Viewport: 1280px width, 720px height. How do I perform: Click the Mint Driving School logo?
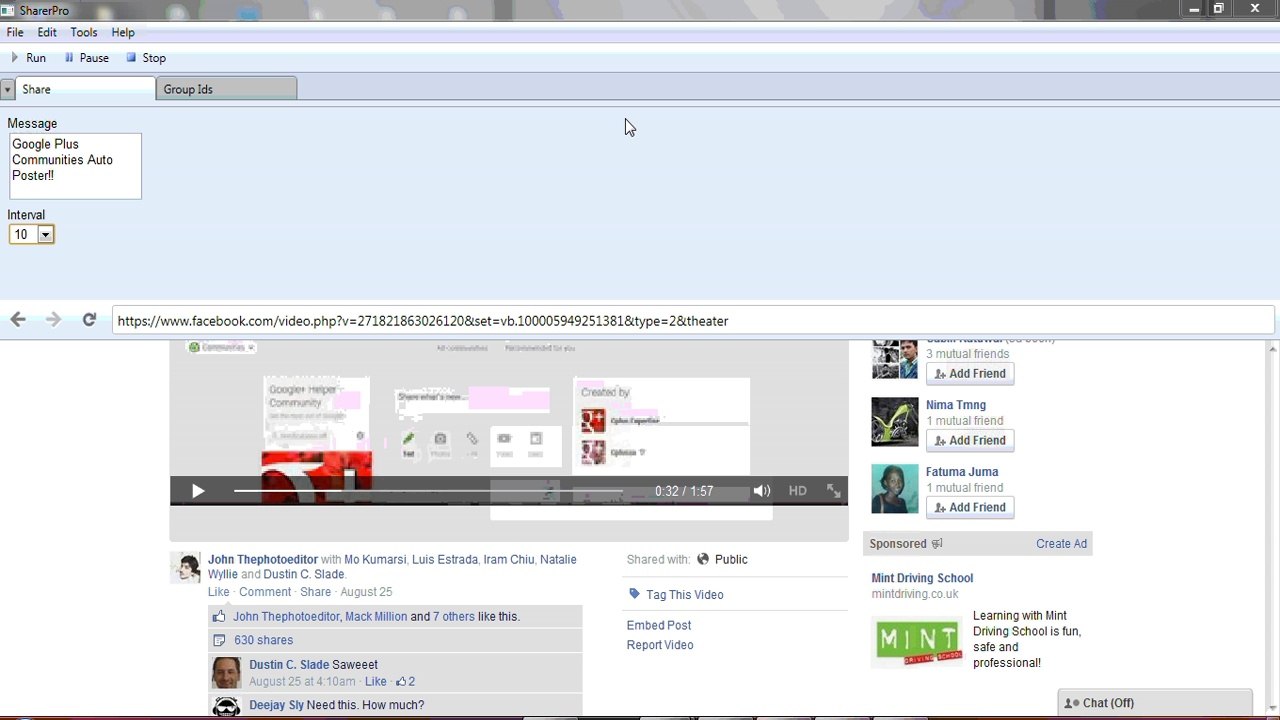[918, 643]
